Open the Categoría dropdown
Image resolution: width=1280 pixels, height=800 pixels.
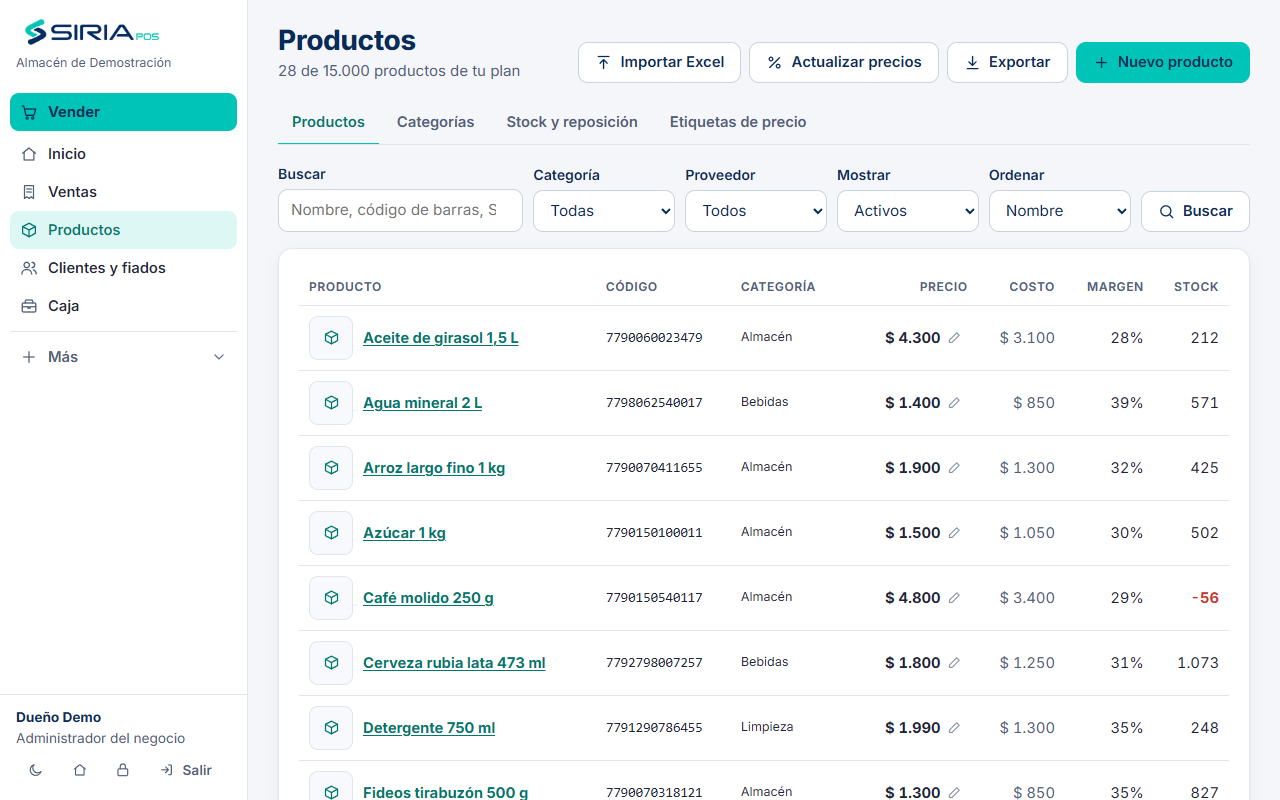[604, 211]
